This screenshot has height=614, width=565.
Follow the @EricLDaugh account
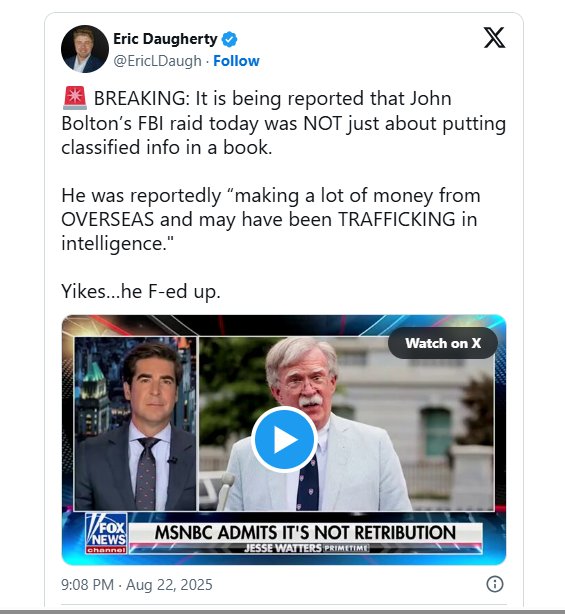click(236, 61)
